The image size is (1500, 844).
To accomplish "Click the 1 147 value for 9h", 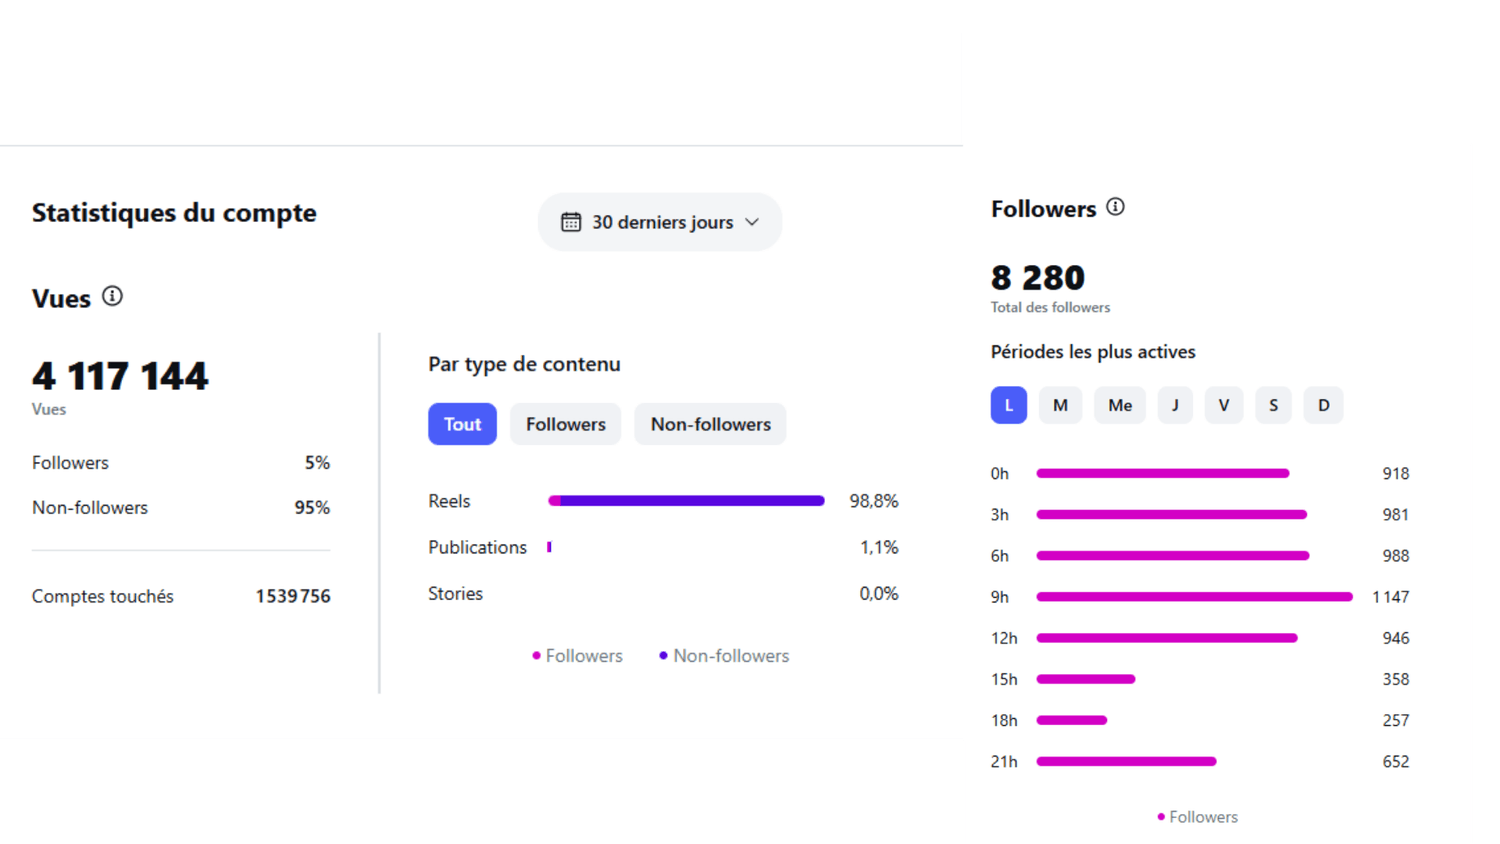I will click(1390, 597).
